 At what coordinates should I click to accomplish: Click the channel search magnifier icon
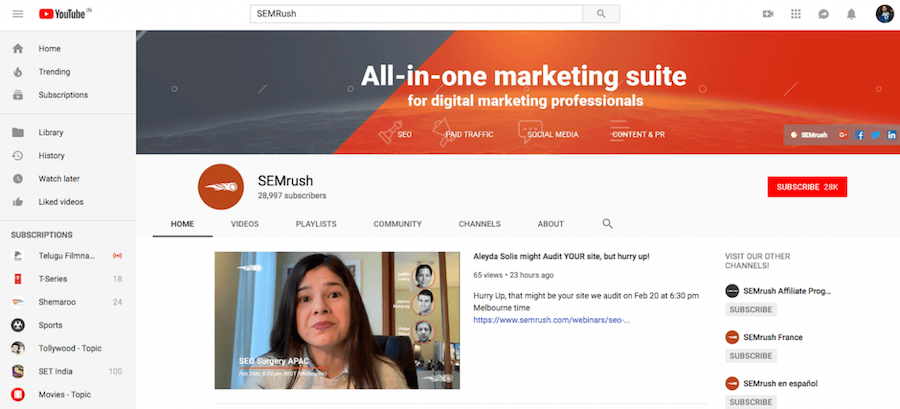coord(607,224)
